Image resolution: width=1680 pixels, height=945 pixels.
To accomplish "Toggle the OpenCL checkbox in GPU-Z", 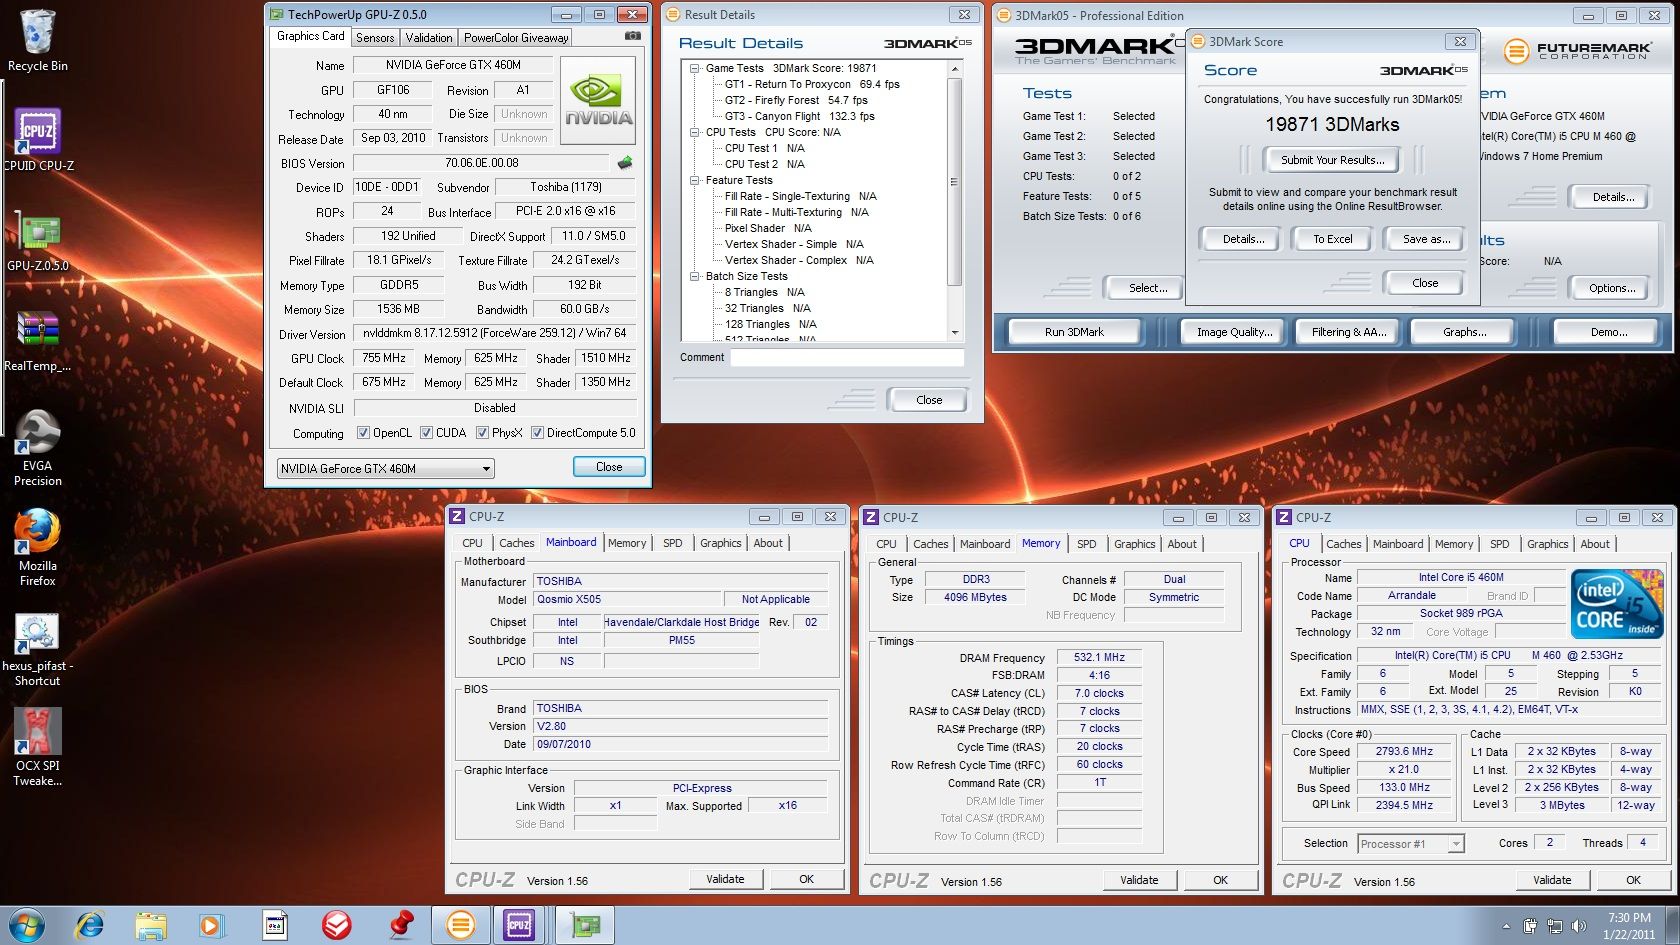I will (x=363, y=433).
